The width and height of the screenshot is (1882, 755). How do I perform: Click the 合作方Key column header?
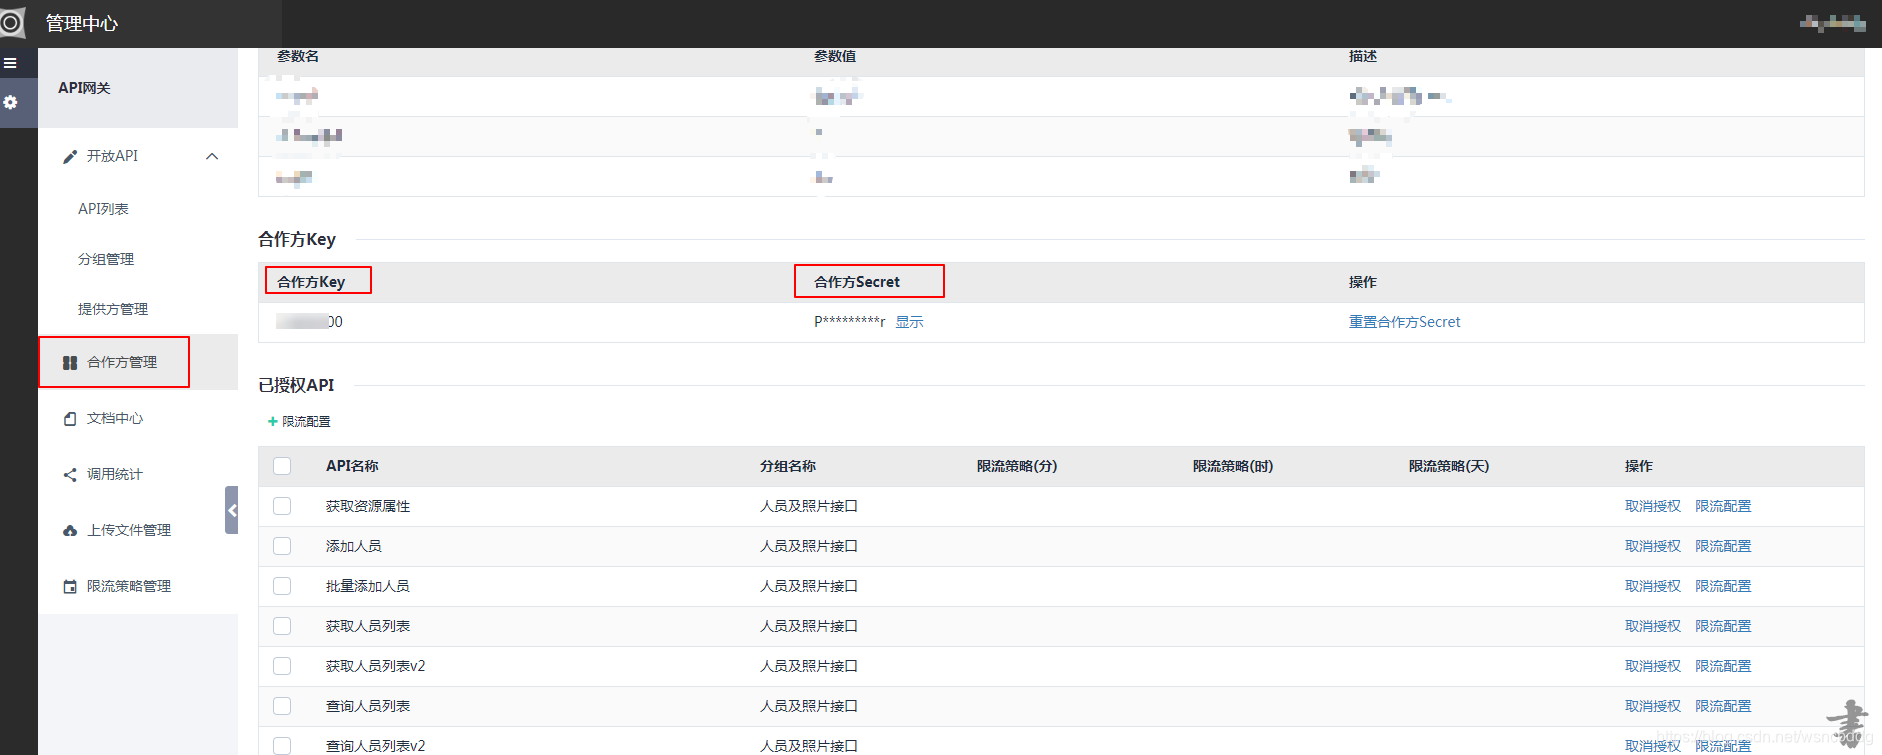point(311,282)
